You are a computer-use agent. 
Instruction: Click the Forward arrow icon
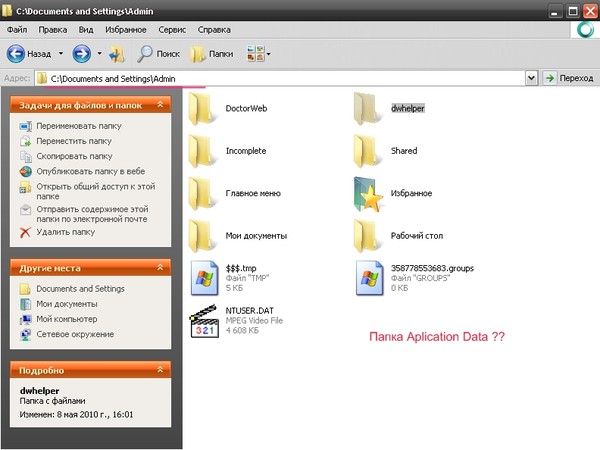point(82,54)
